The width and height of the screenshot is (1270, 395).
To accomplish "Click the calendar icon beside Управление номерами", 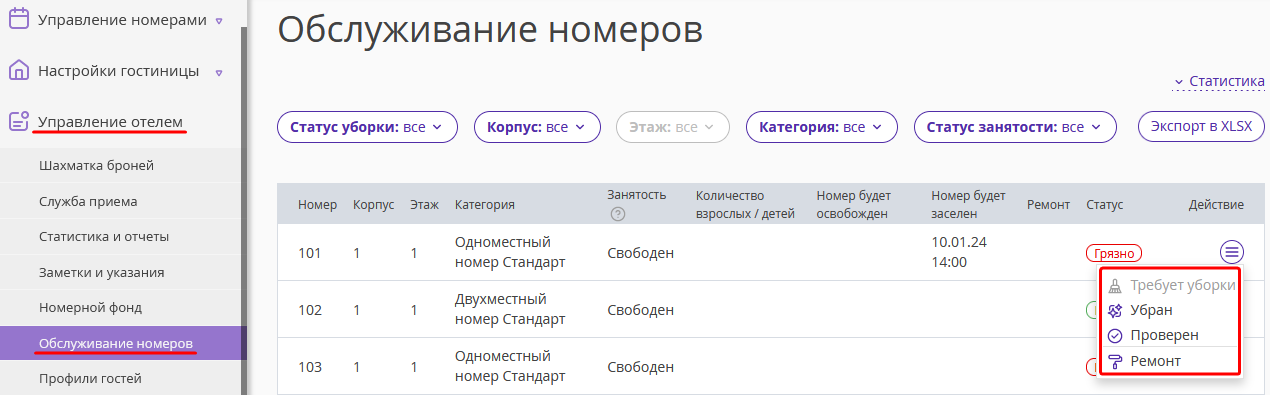I will 18,18.
